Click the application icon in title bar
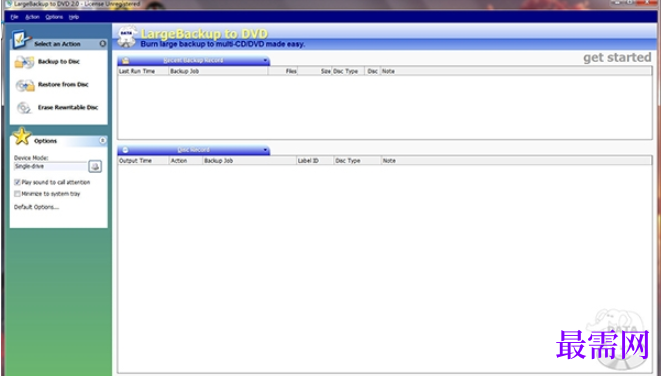Viewport: 668px width, 376px height. tap(9, 4)
